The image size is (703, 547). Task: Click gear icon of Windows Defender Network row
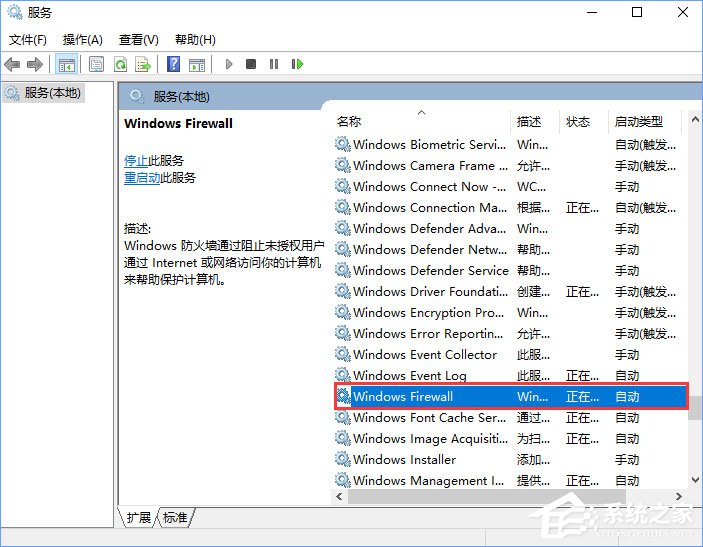[343, 249]
